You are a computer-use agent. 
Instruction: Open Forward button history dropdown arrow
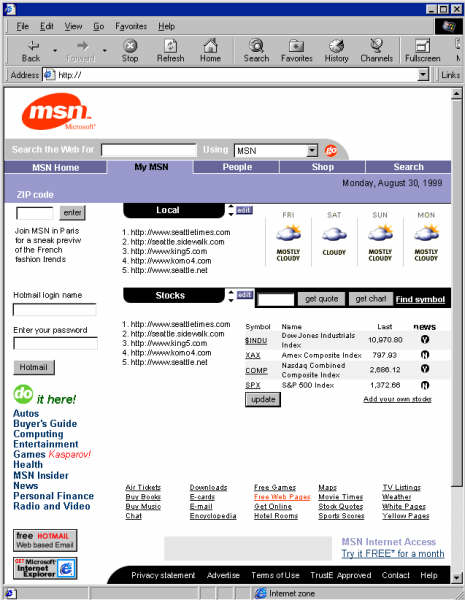coord(104,50)
